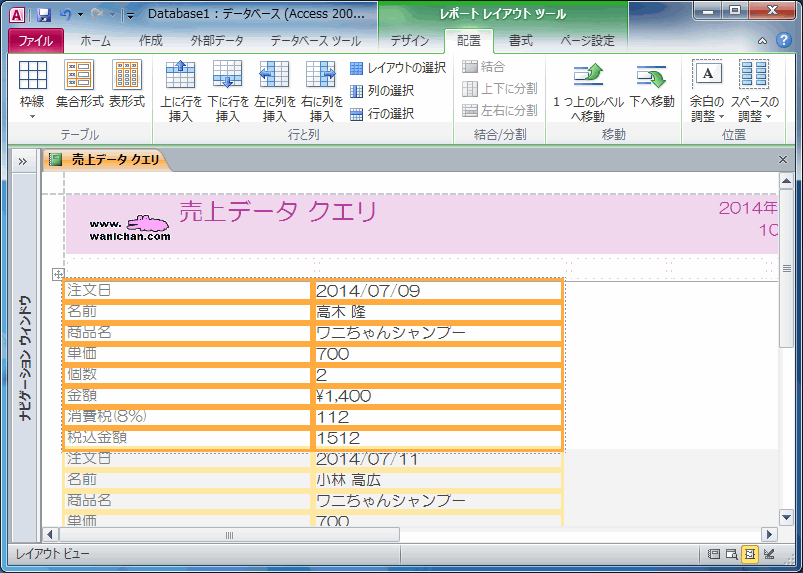Click the layout selector cross handle

58,274
